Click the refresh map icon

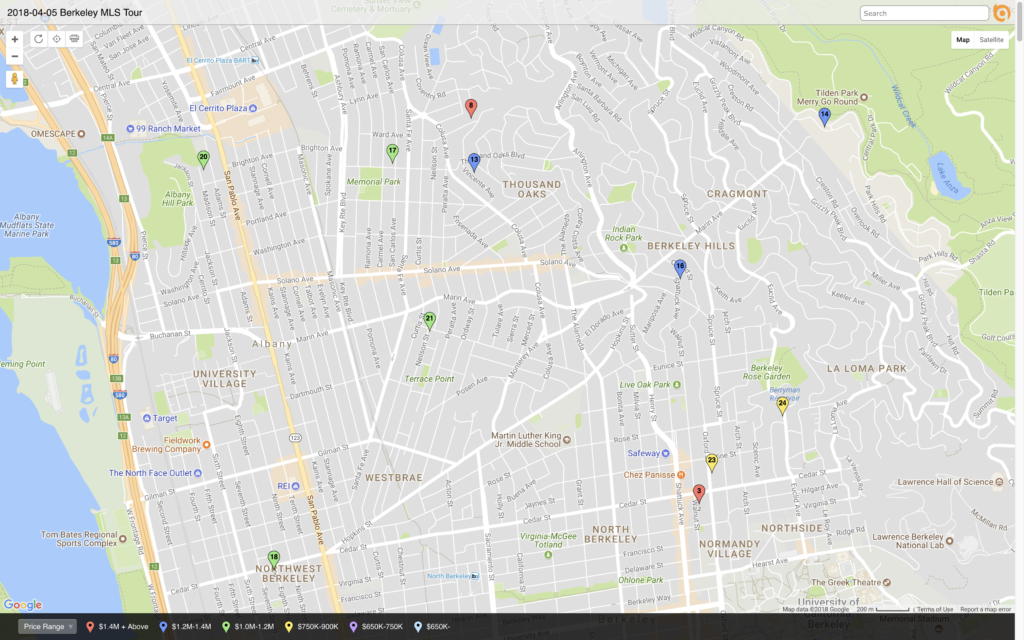(39, 39)
